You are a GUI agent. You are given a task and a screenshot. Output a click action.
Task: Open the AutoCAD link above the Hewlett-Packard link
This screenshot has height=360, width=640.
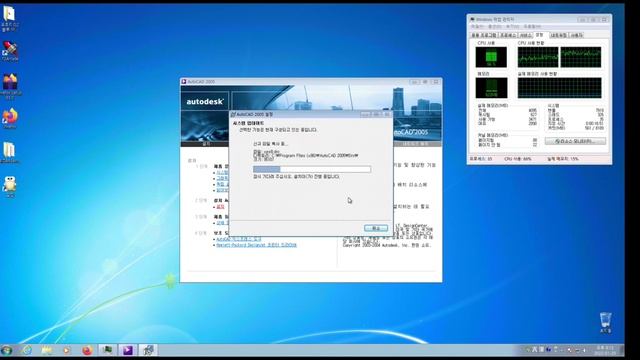click(x=238, y=239)
